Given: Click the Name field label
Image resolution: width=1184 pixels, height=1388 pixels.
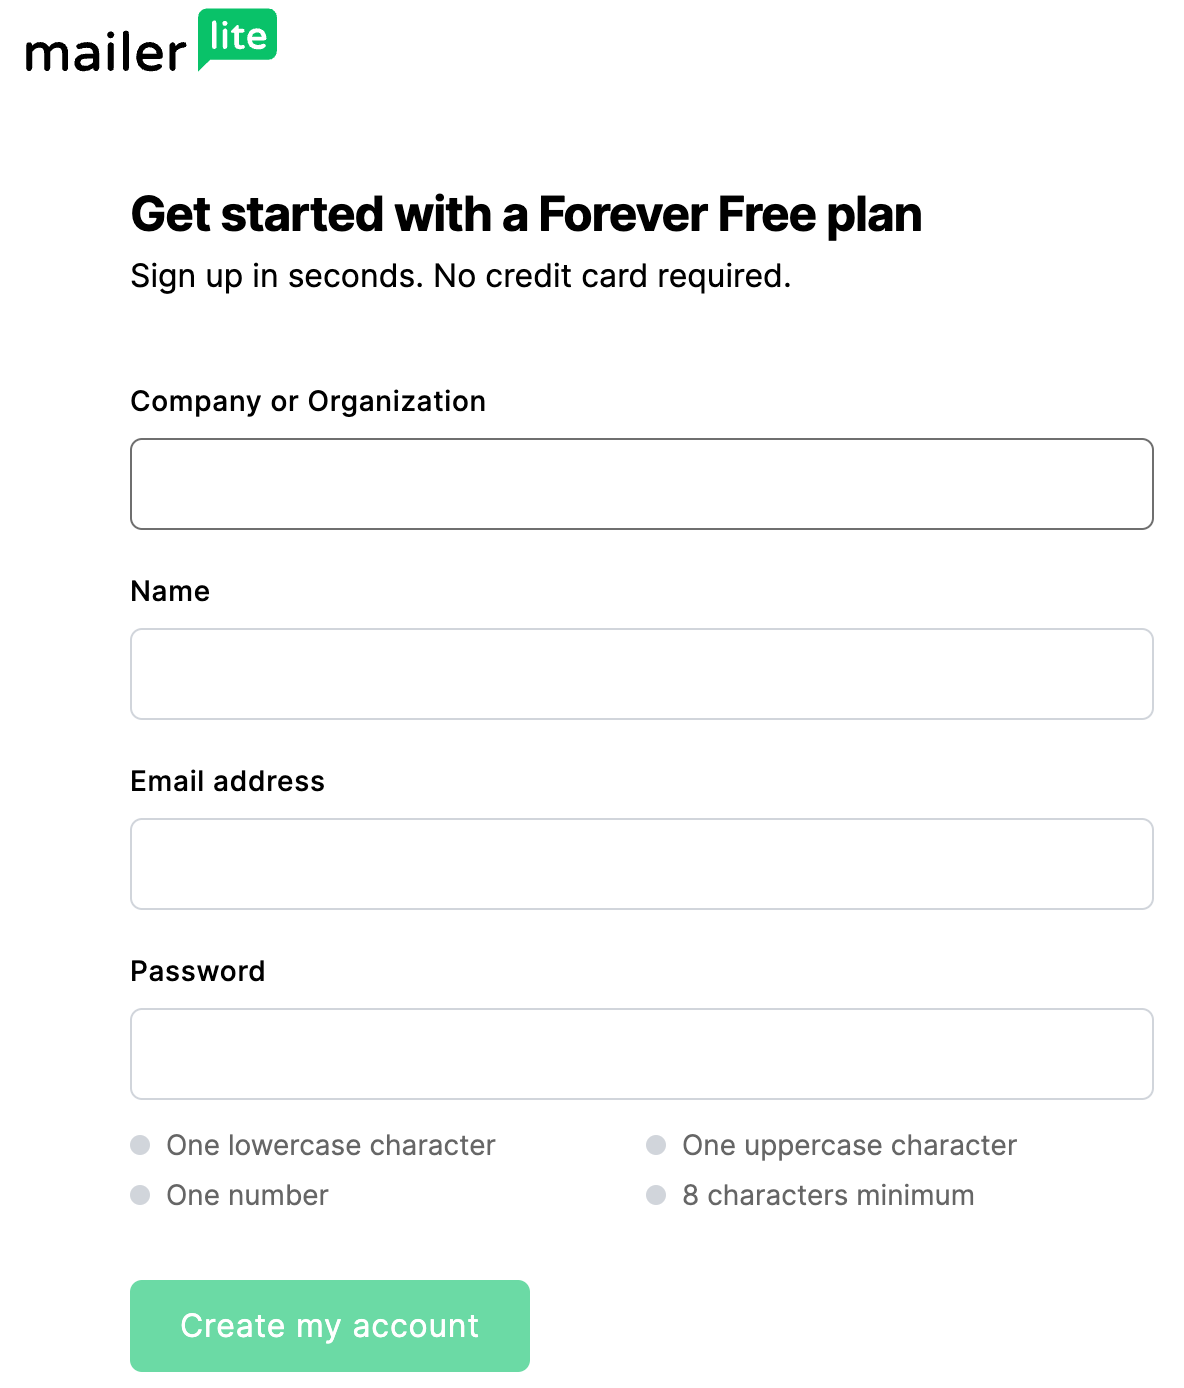Looking at the screenshot, I should 170,591.
